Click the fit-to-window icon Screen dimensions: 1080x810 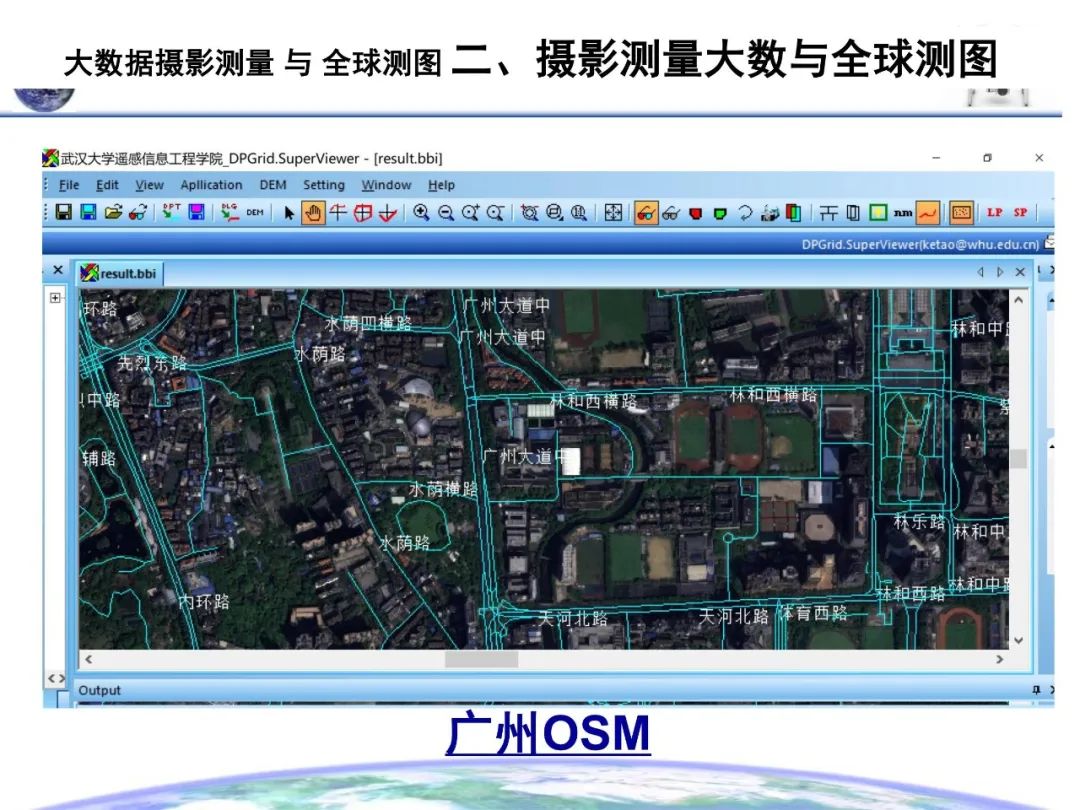(x=614, y=213)
